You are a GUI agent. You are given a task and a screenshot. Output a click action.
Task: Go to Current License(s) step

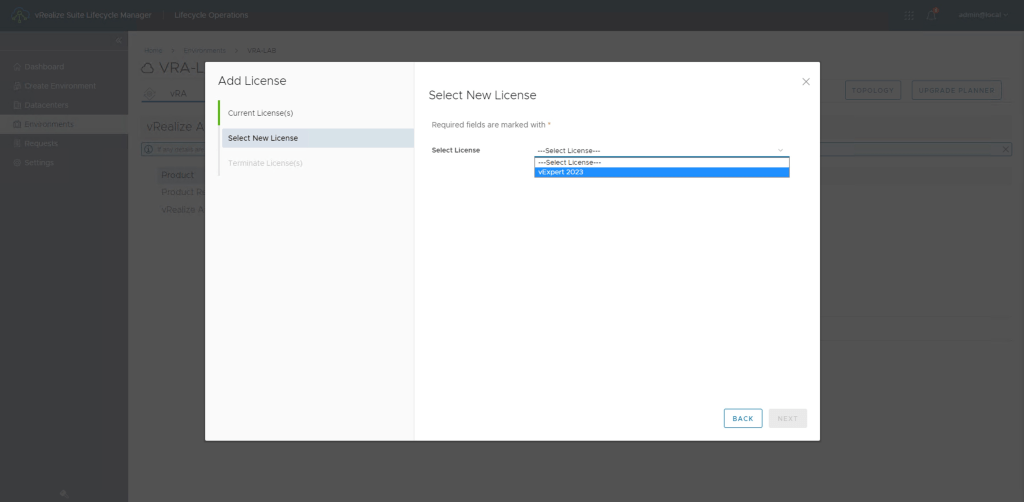point(260,113)
